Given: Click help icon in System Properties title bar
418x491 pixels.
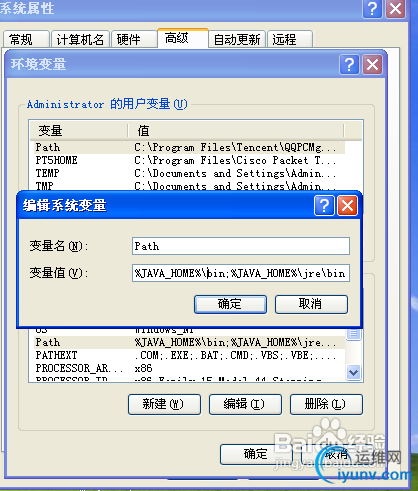Looking at the screenshot, I should [372, 9].
